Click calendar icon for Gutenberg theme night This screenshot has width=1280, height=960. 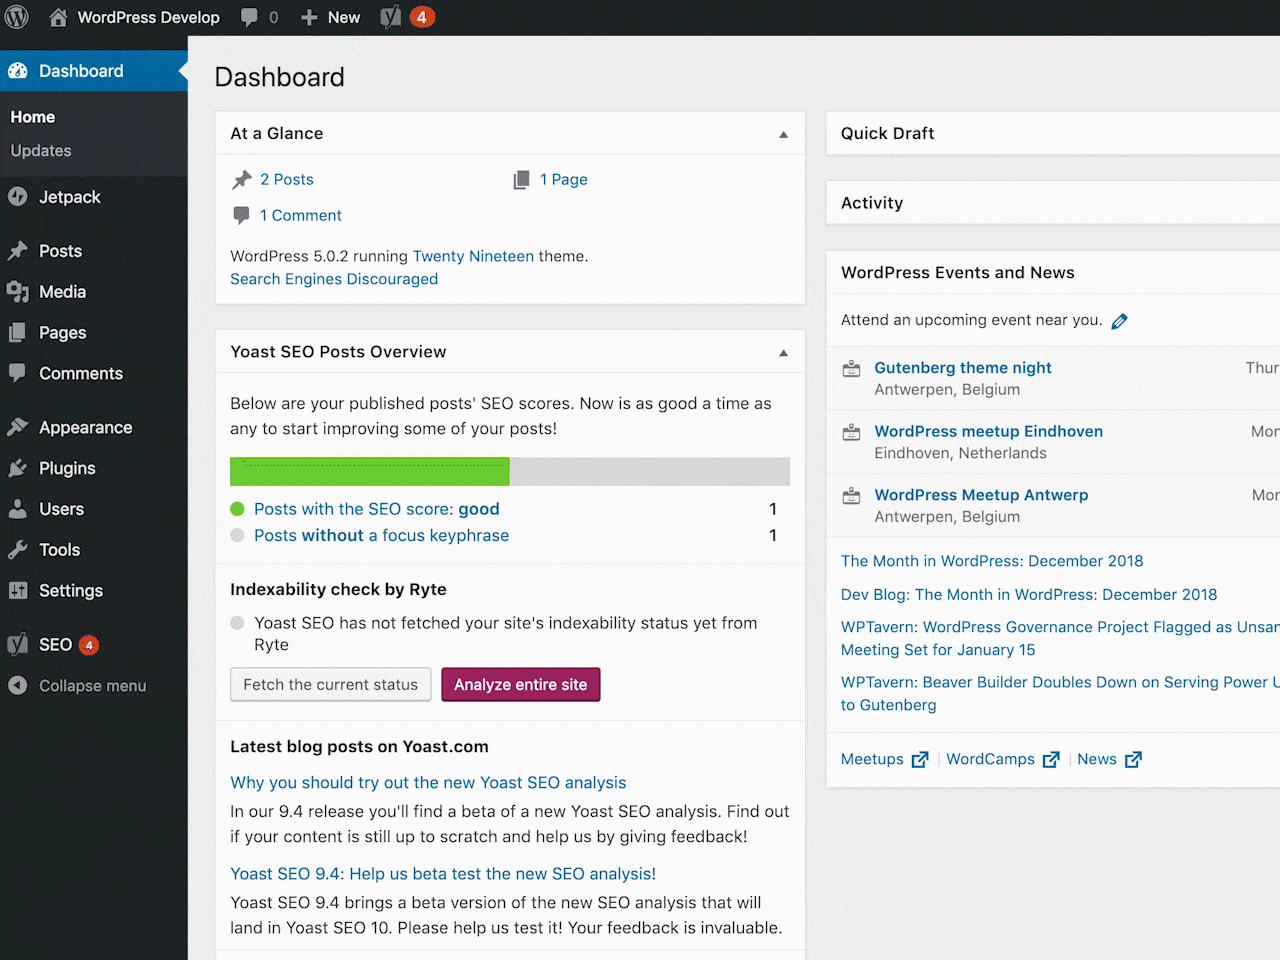[x=852, y=369]
